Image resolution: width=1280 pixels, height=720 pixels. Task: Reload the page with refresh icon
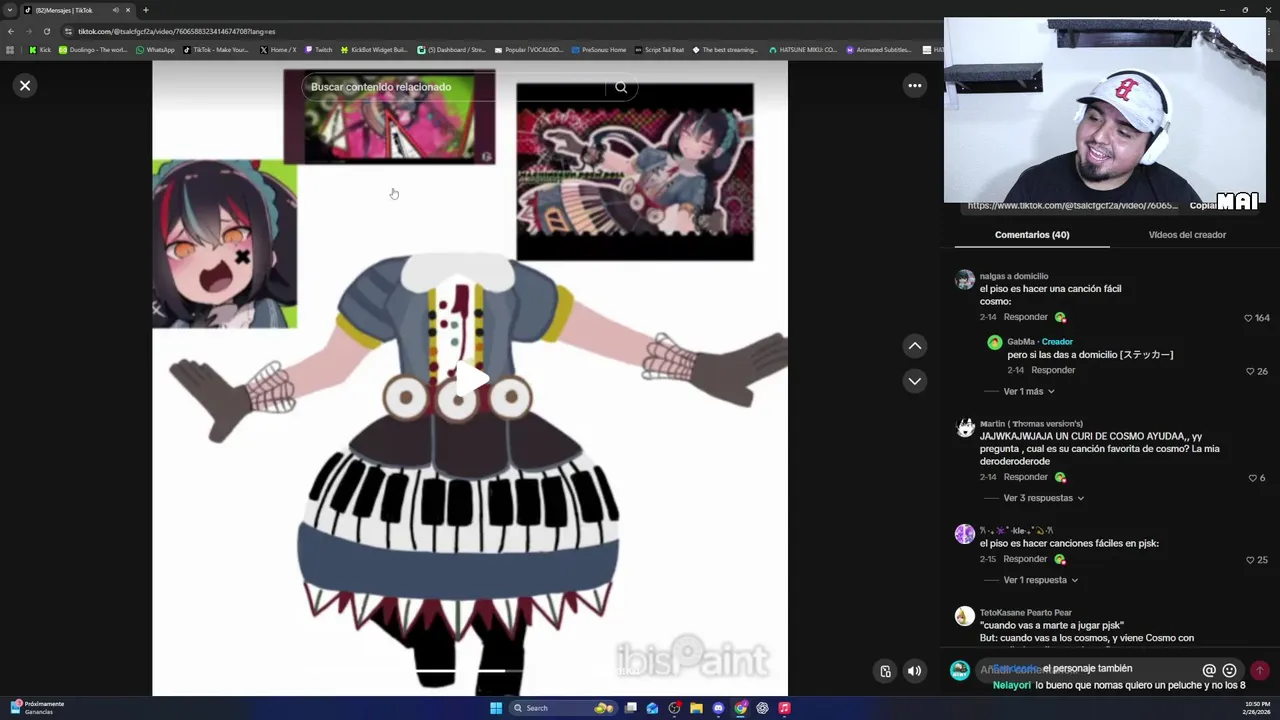click(x=46, y=31)
